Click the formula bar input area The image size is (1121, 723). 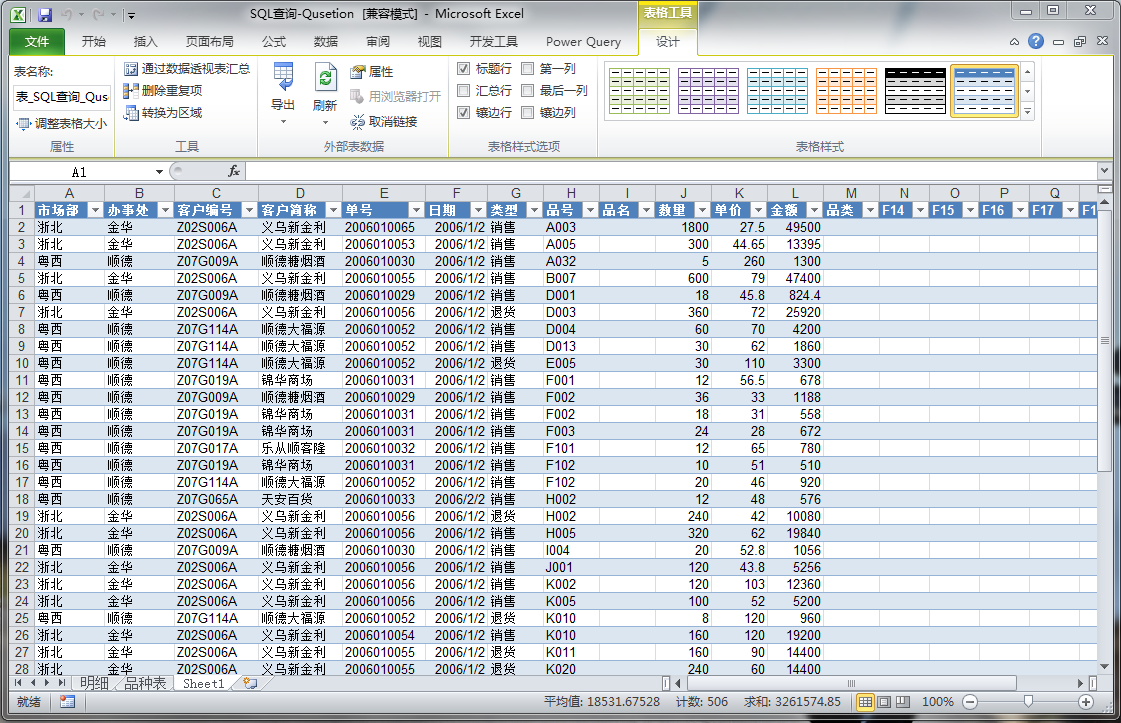tap(671, 171)
